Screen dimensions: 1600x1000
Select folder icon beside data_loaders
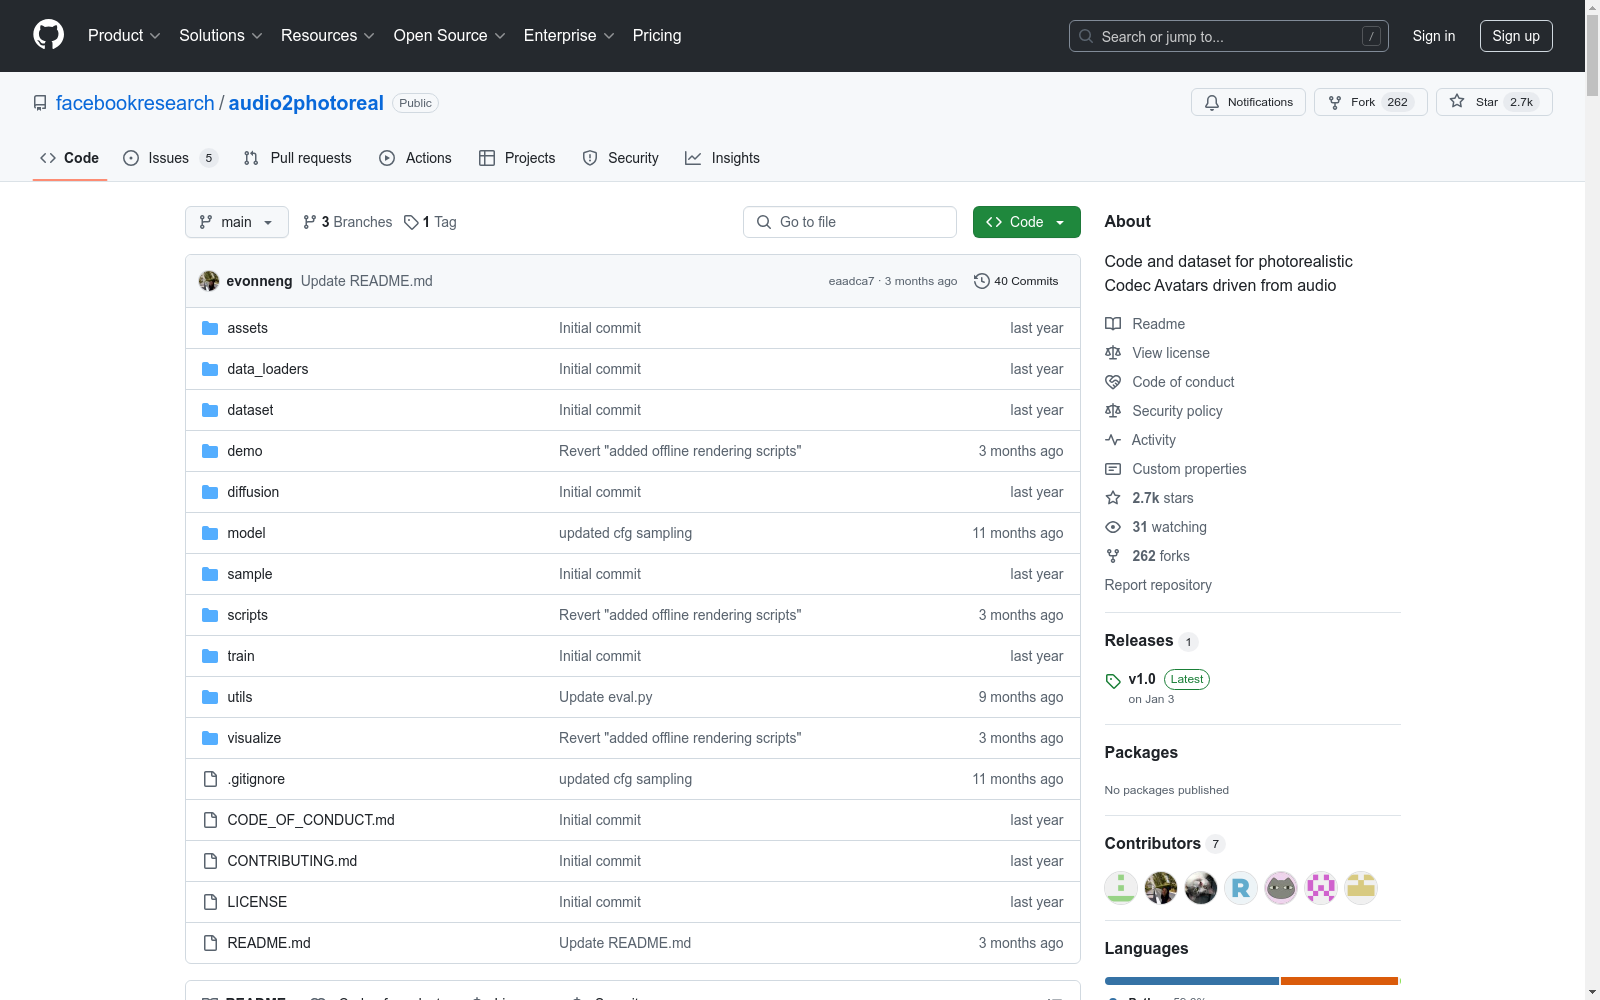(210, 369)
